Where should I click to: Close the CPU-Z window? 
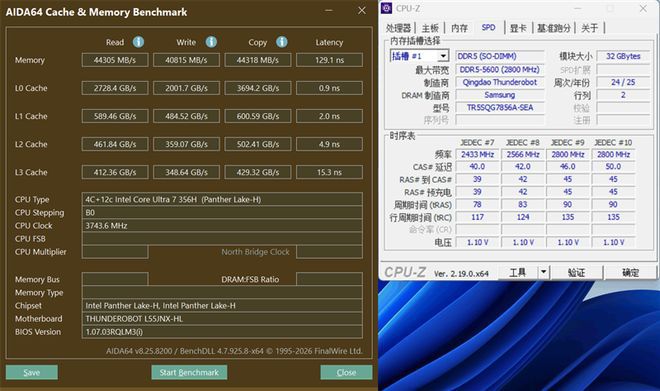tap(643, 8)
